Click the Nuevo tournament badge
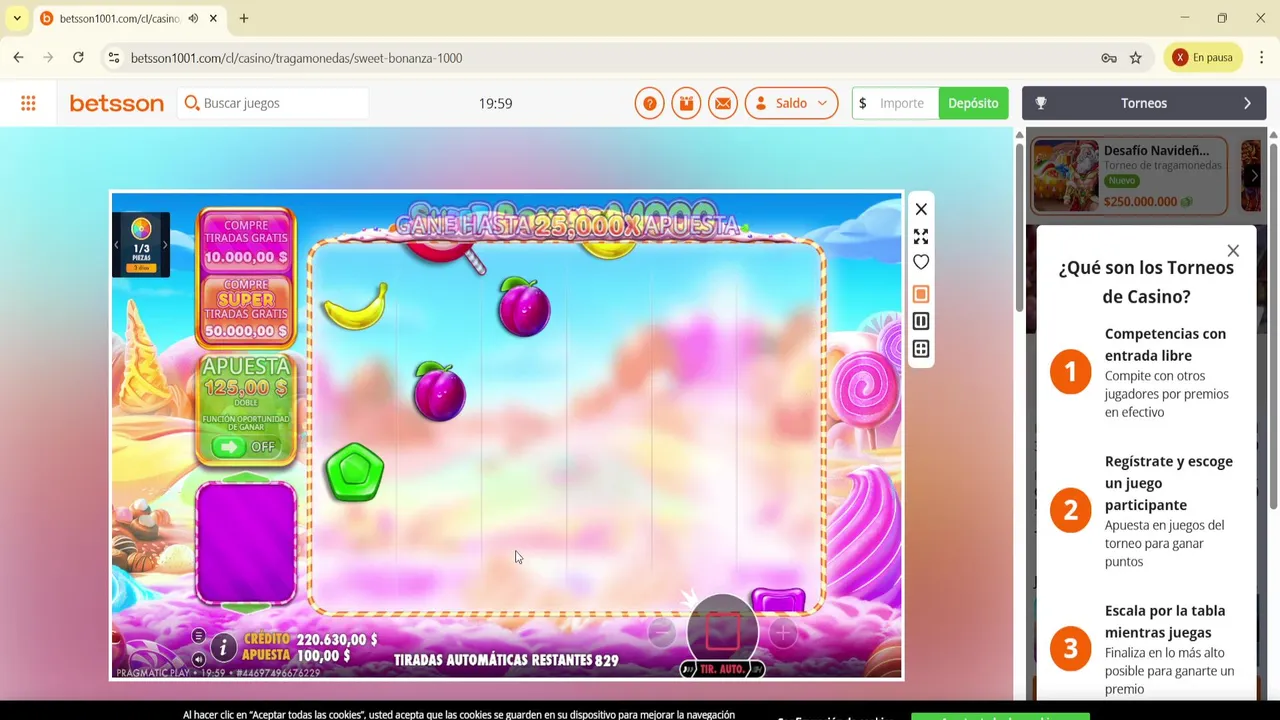 point(1121,181)
